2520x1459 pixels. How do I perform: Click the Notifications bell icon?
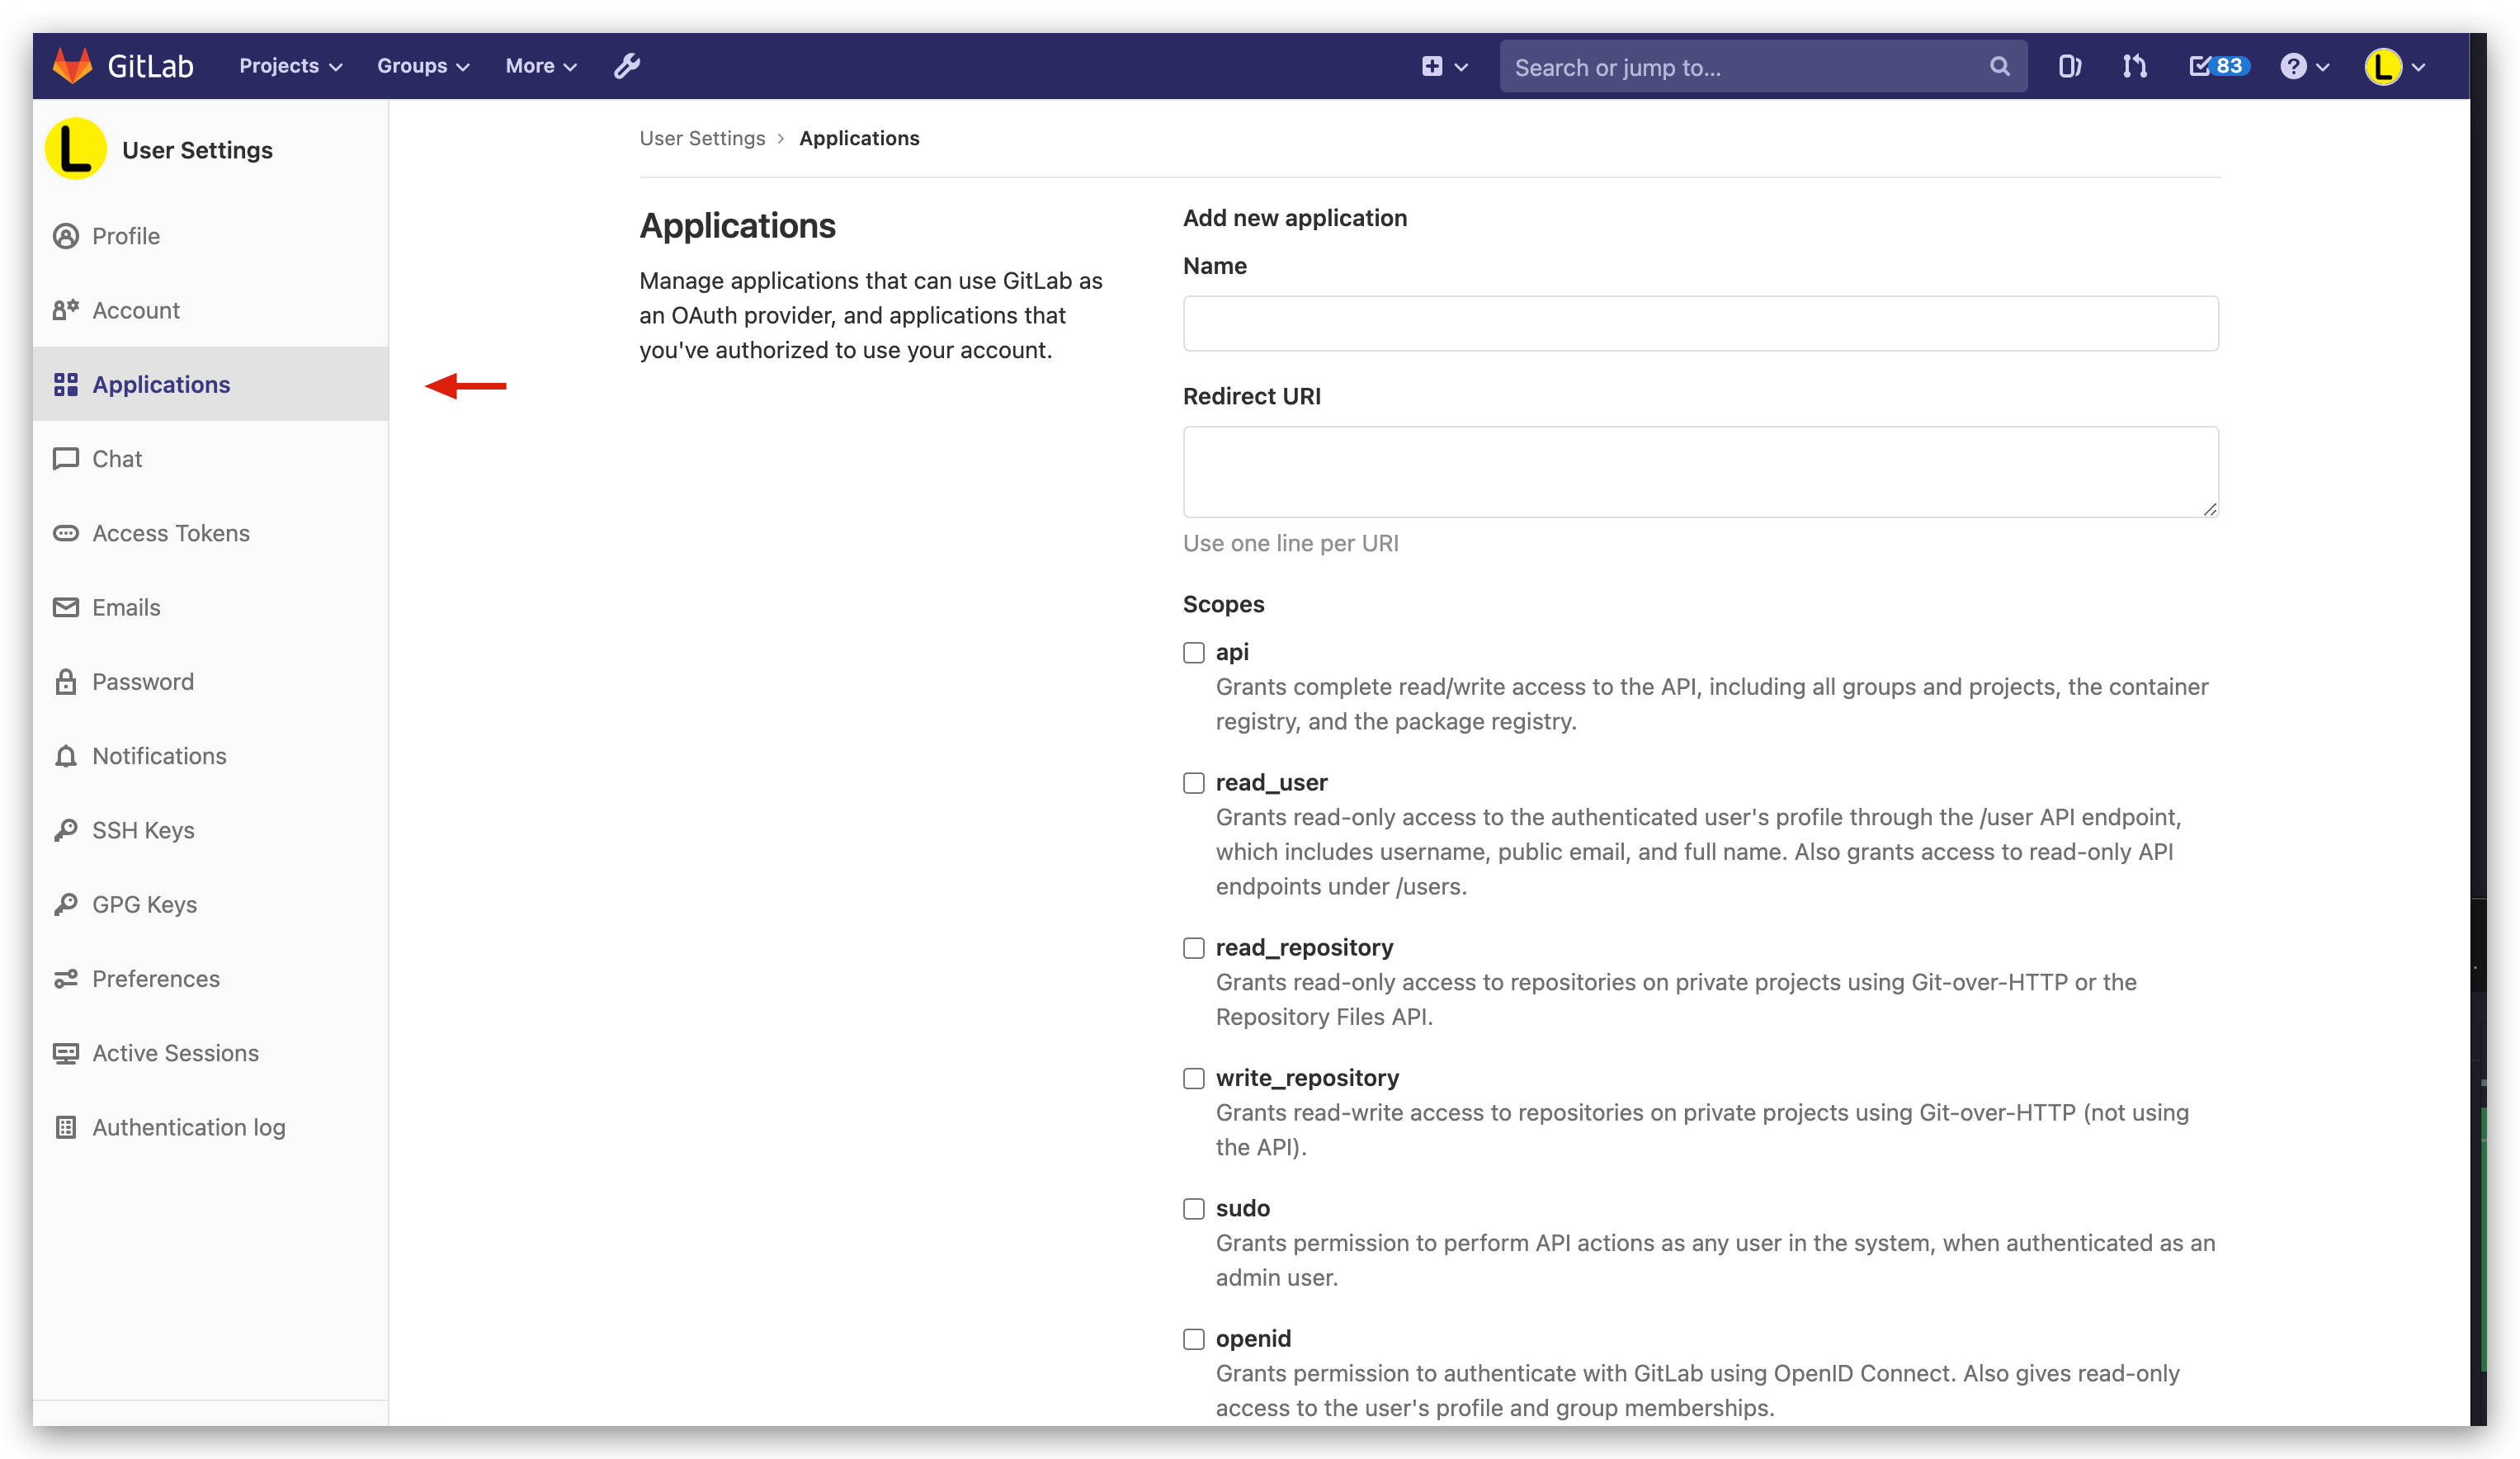click(x=66, y=756)
